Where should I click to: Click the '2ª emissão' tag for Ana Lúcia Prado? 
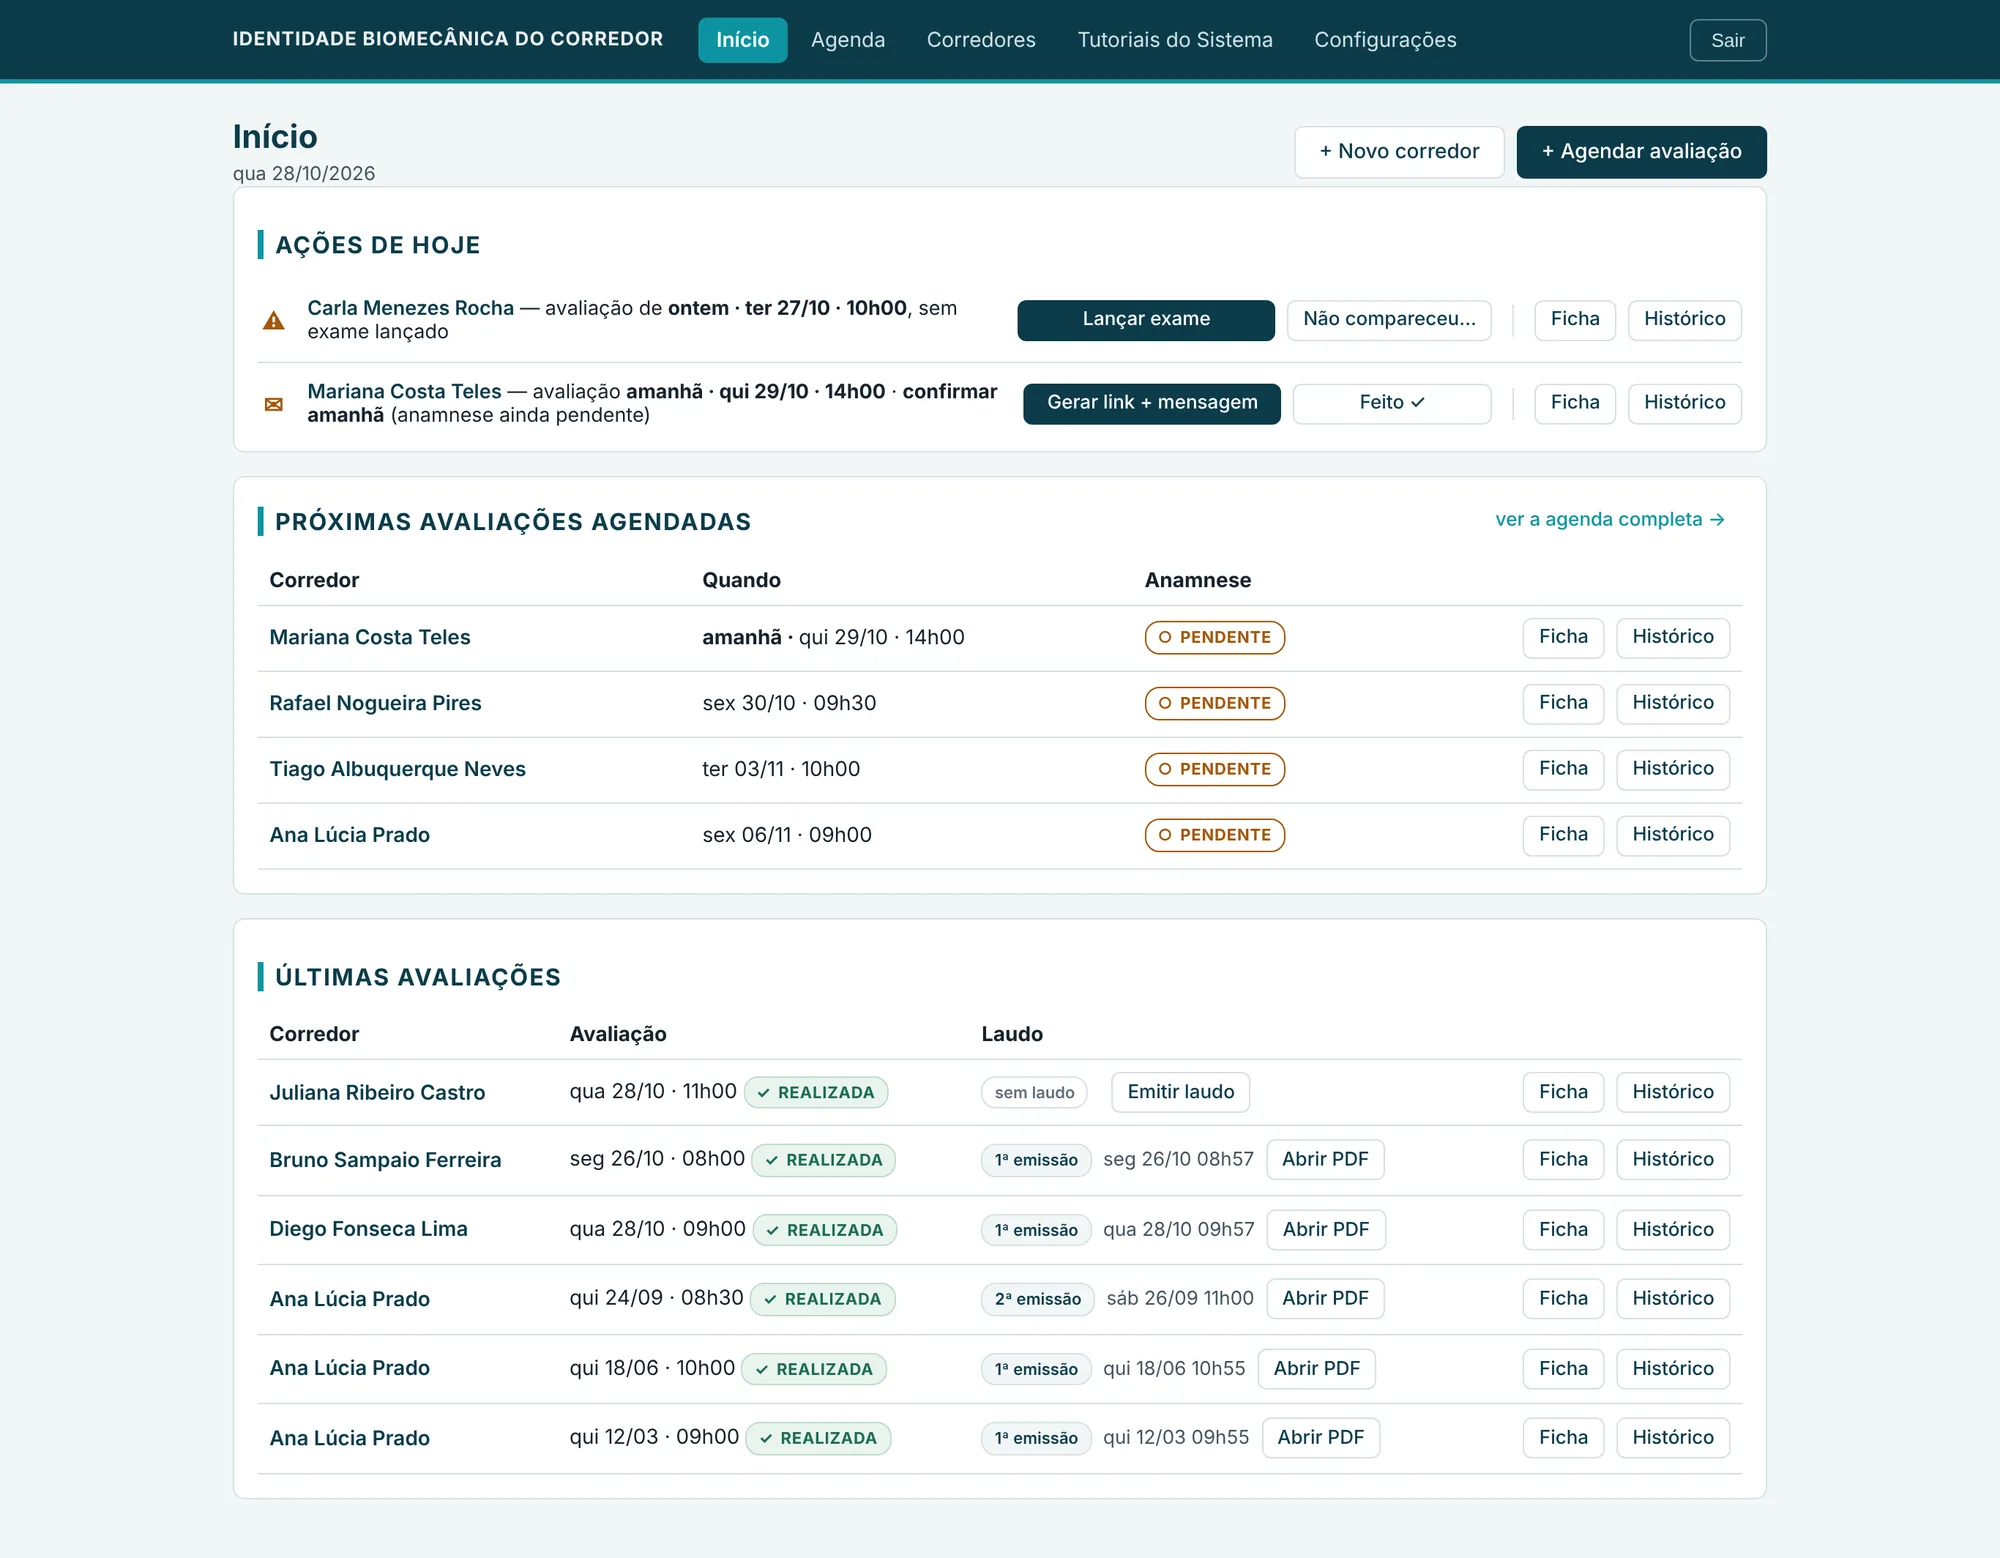[1037, 1300]
